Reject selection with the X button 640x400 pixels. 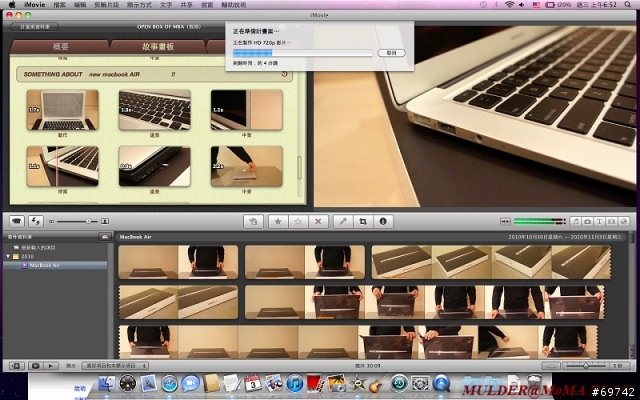pos(318,221)
